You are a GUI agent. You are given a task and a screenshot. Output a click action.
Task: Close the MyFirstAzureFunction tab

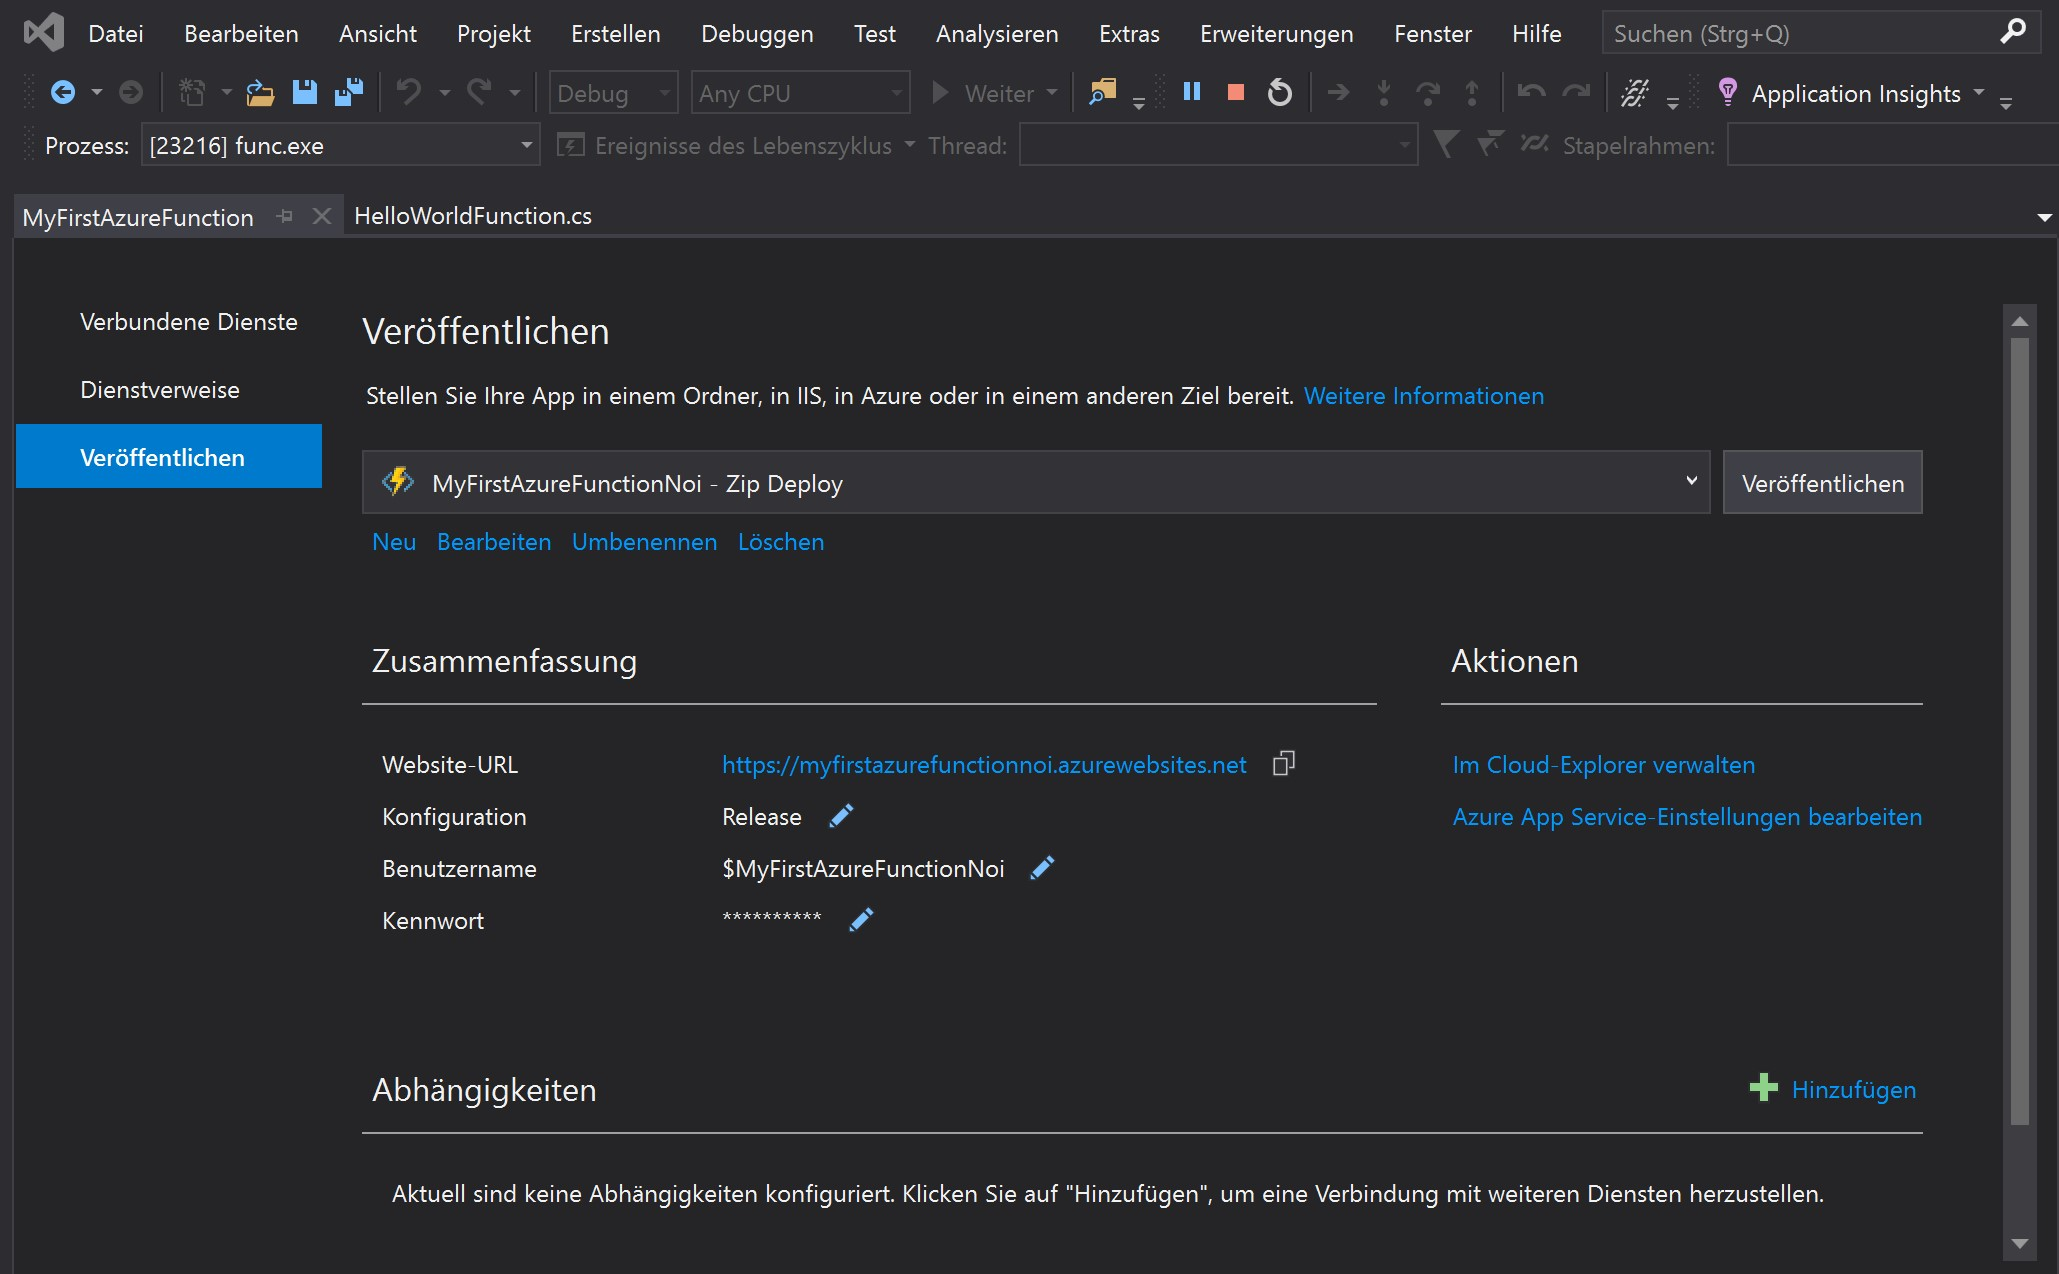(x=321, y=216)
